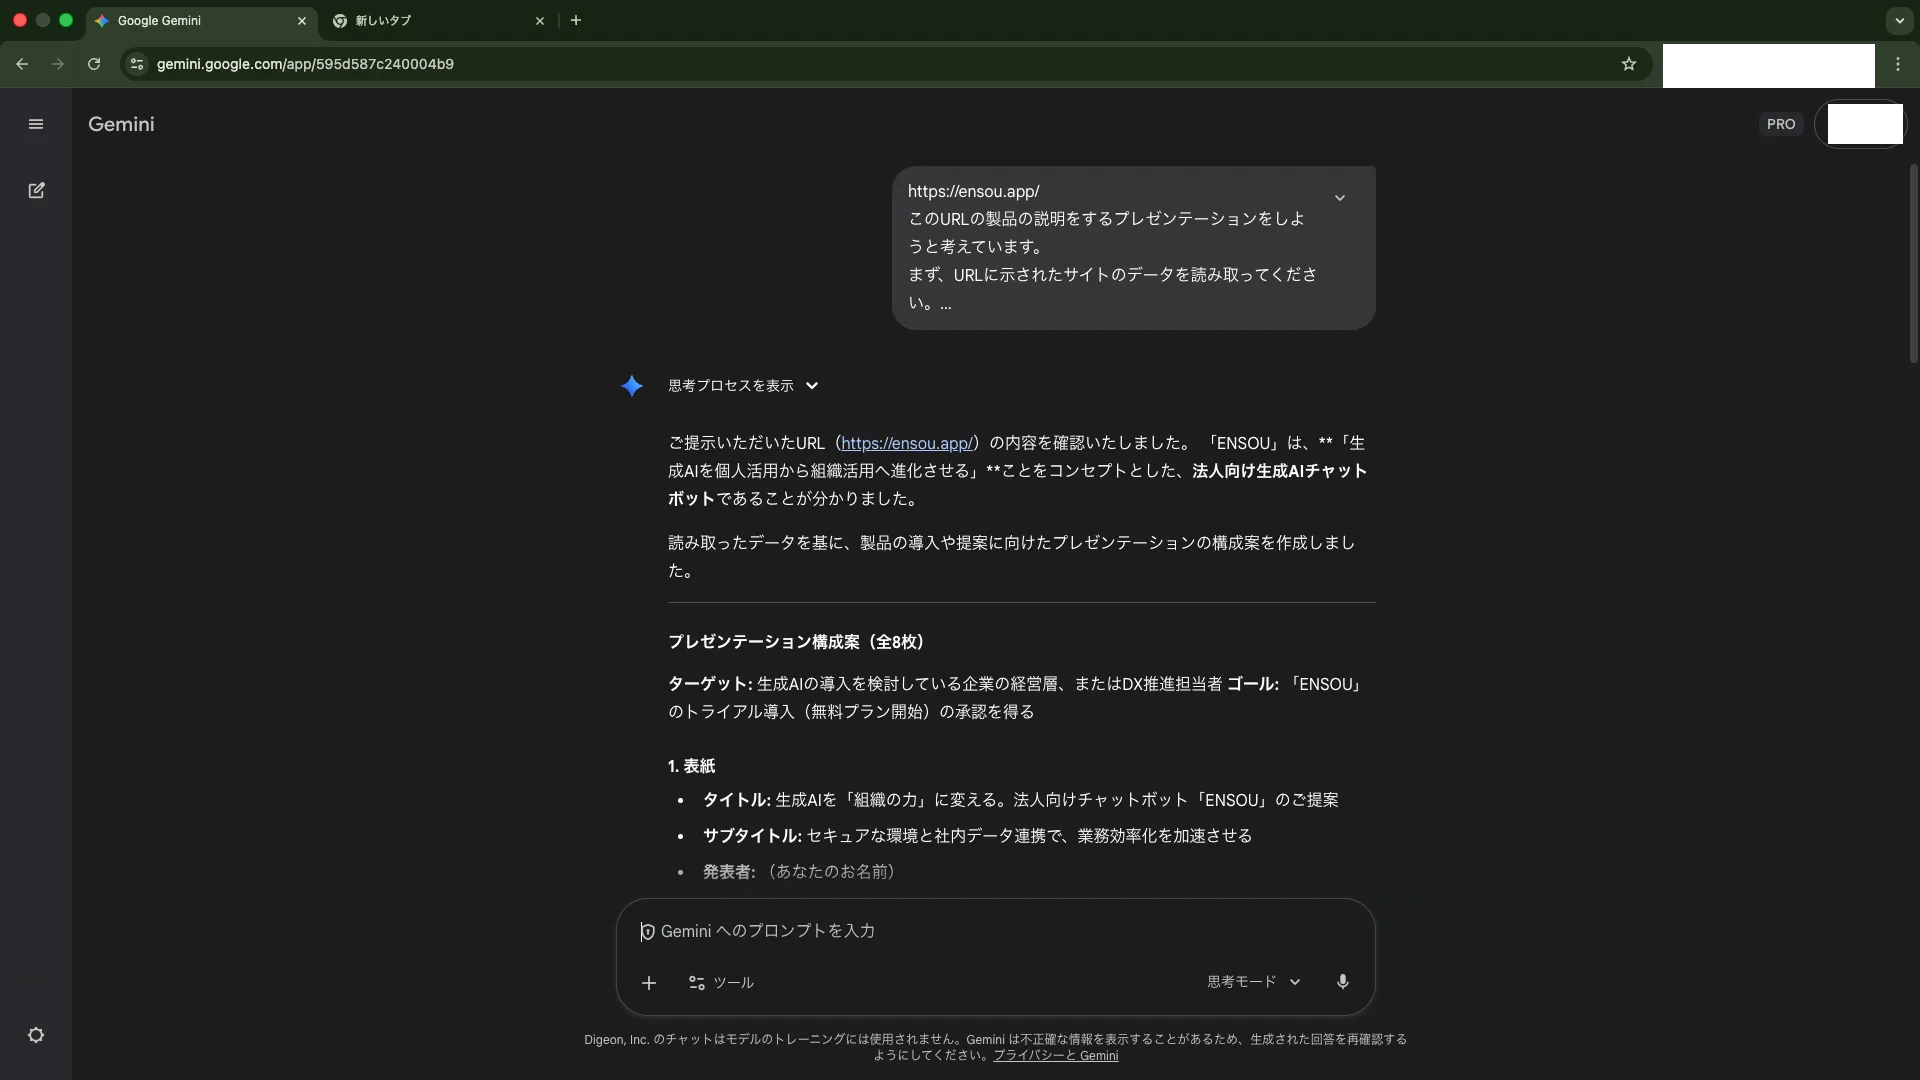
Task: Reload the page with the refresh icon
Action: pos(93,63)
